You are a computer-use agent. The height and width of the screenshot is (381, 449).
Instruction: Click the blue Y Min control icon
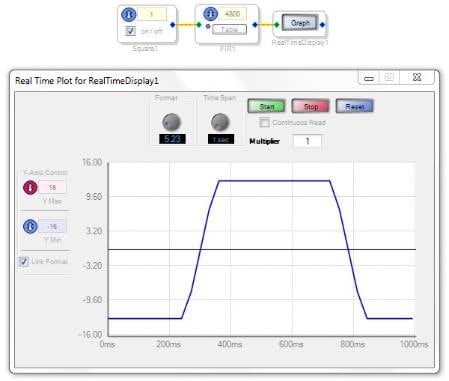tap(30, 226)
